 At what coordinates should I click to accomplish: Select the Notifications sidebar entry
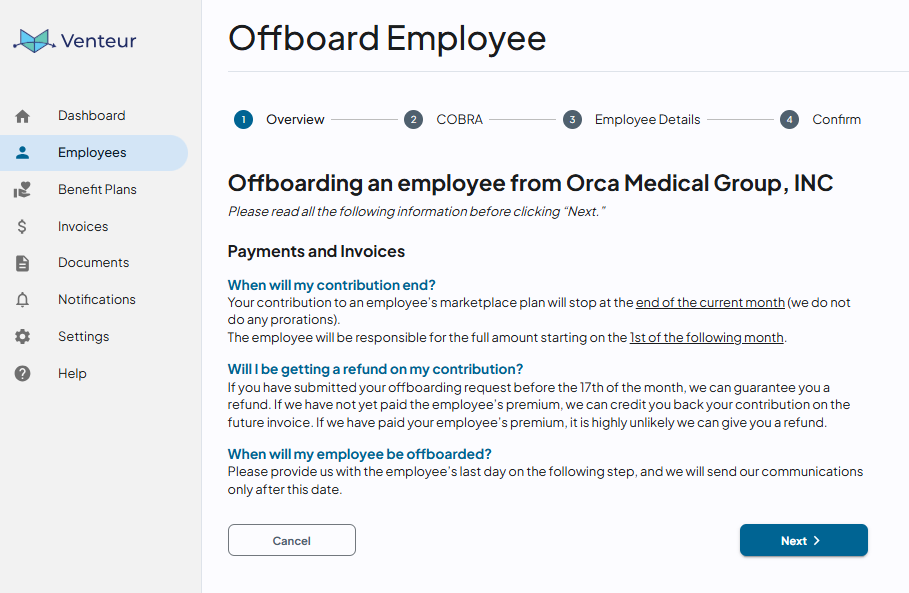pyautogui.click(x=94, y=300)
